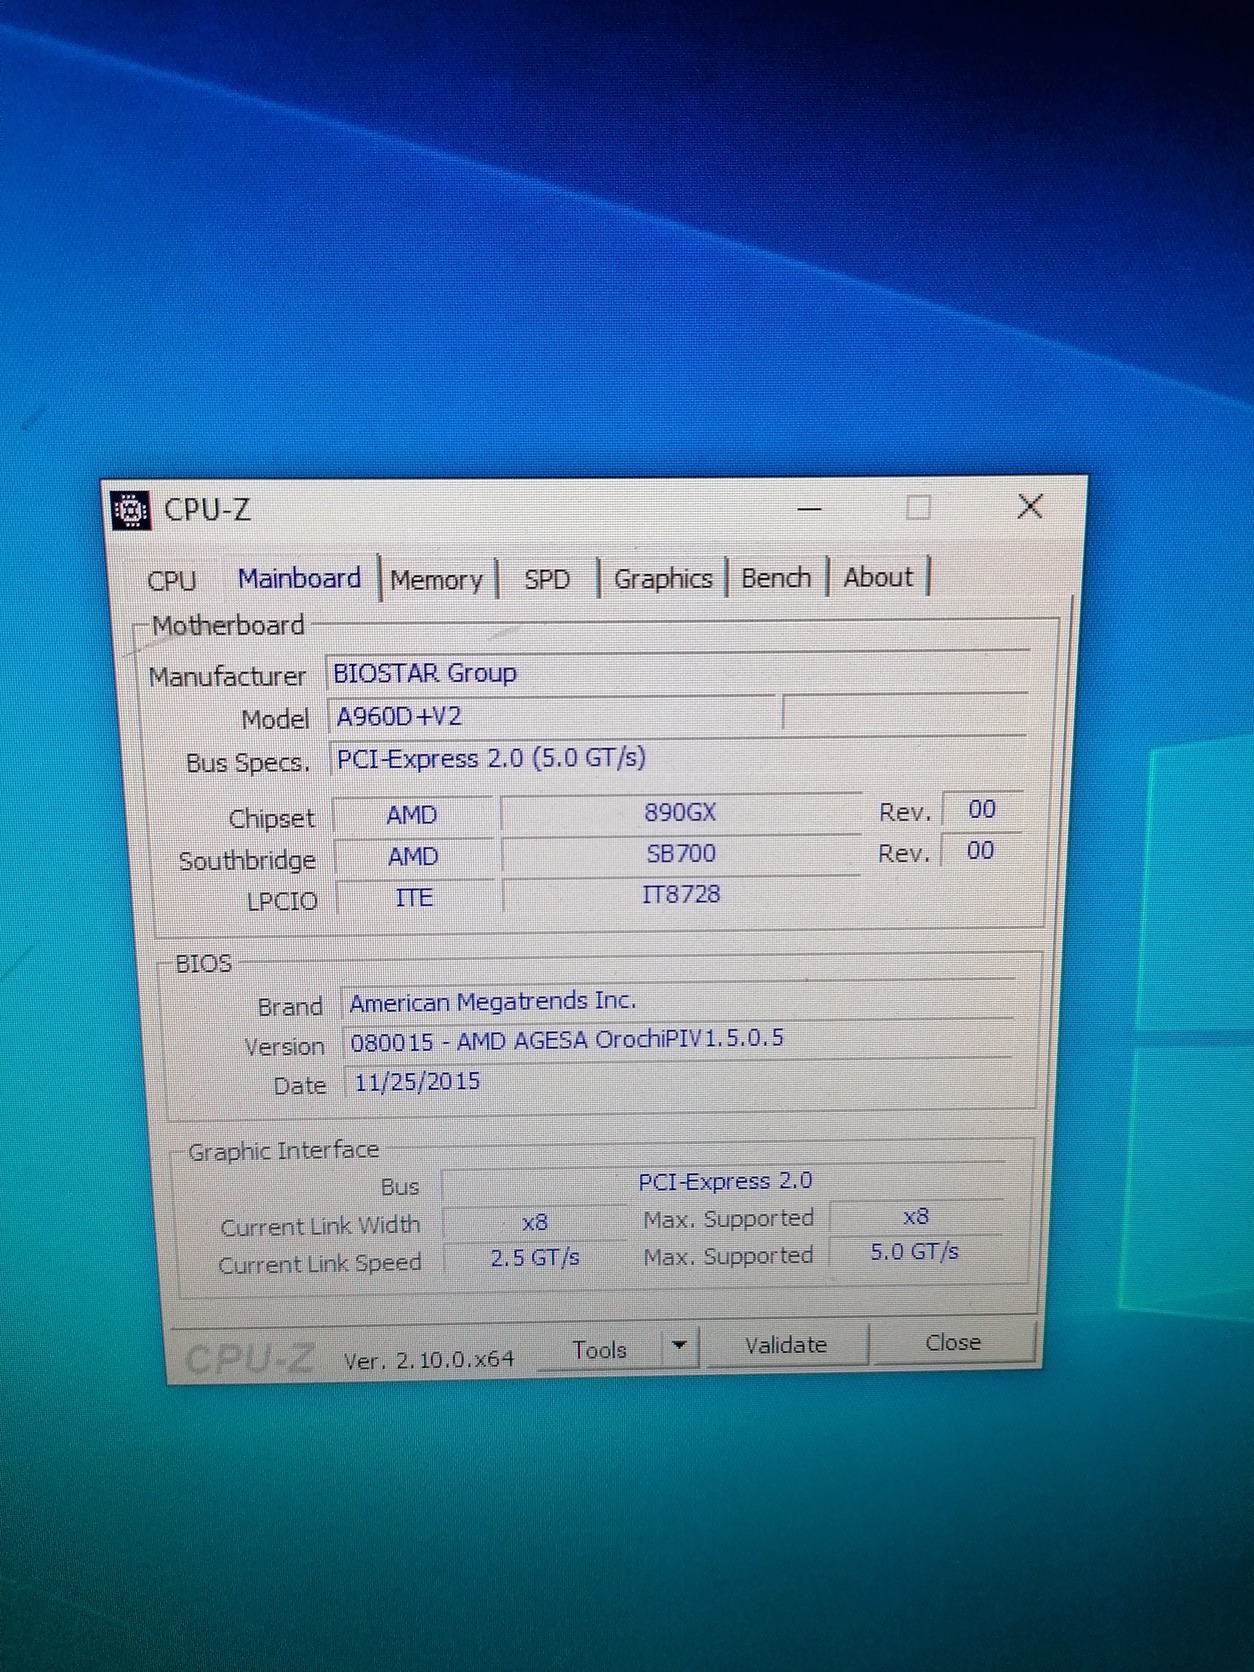Click the AMD chipset vendor field
Image resolution: width=1254 pixels, height=1672 pixels.
coord(412,816)
